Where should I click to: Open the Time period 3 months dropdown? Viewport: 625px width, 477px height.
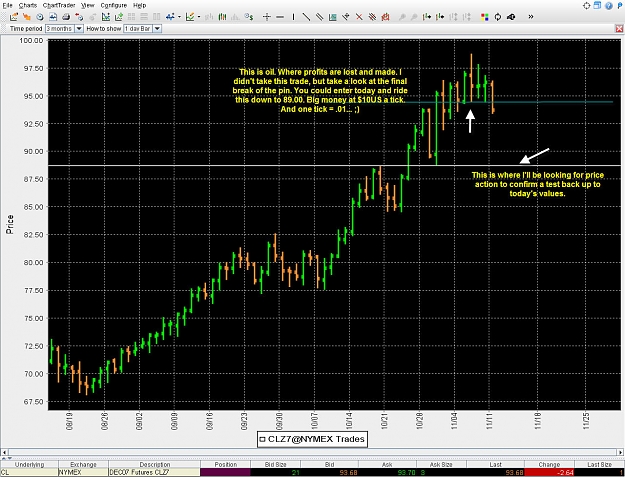coord(64,29)
